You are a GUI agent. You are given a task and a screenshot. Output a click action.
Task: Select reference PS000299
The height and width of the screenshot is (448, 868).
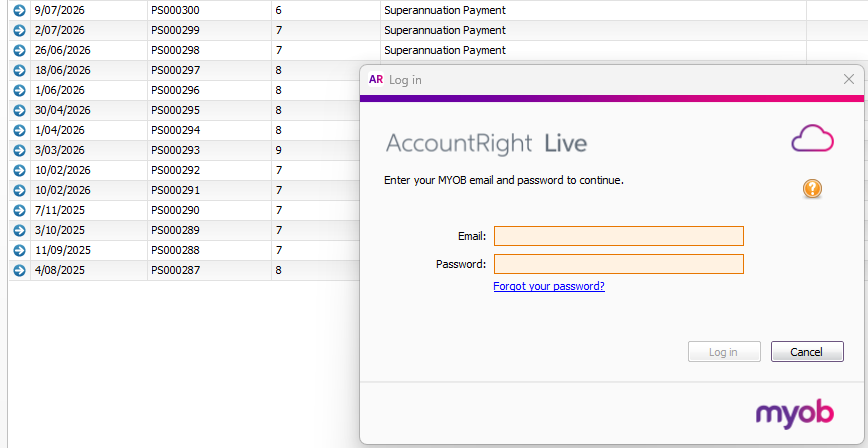(x=175, y=30)
